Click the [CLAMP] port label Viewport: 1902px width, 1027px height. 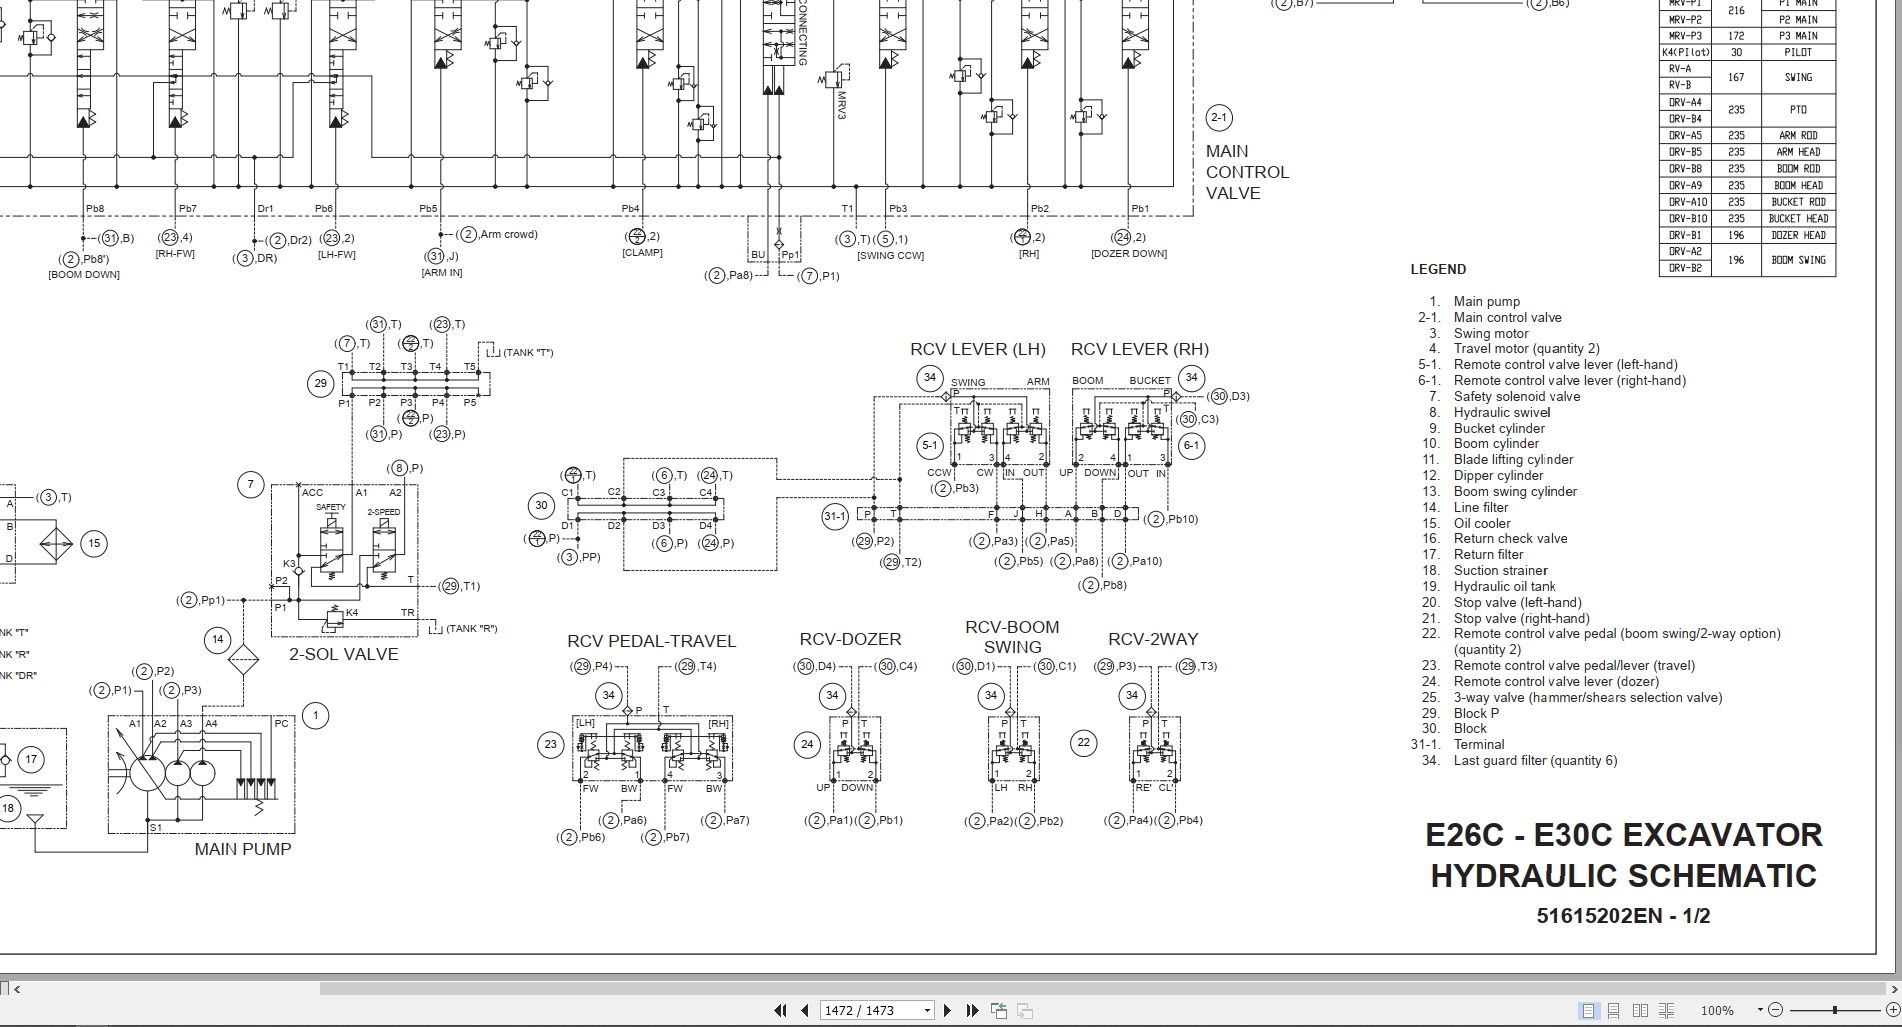pos(642,252)
